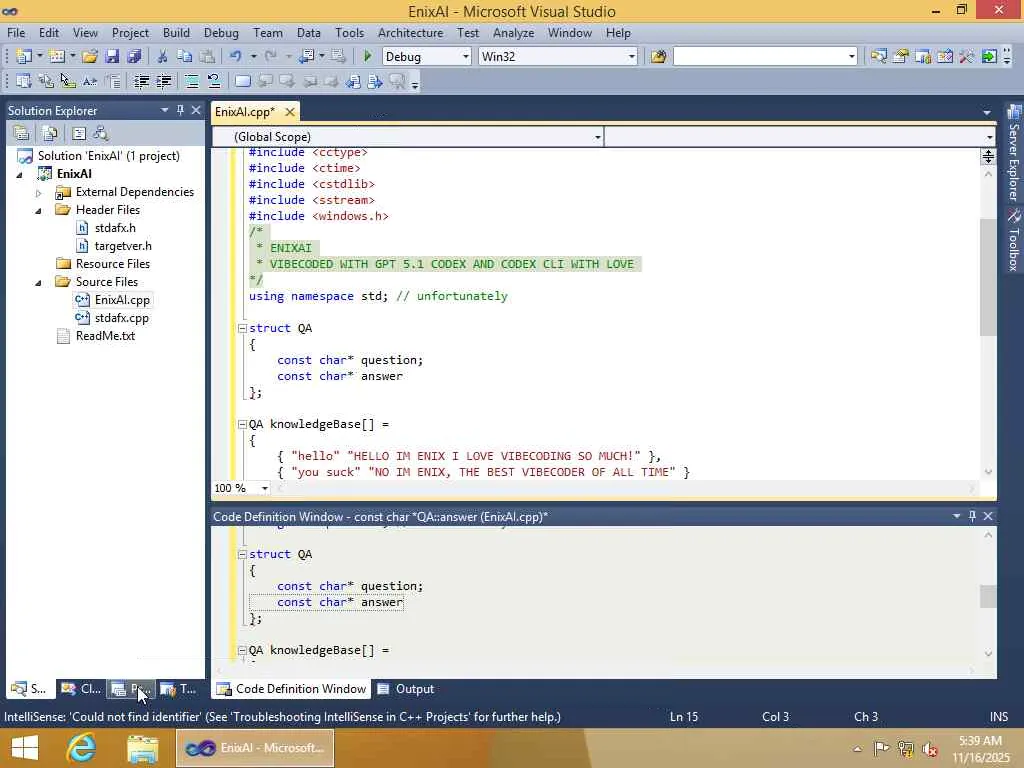Click the Start Debugging green play icon
1024x768 pixels.
(x=368, y=57)
